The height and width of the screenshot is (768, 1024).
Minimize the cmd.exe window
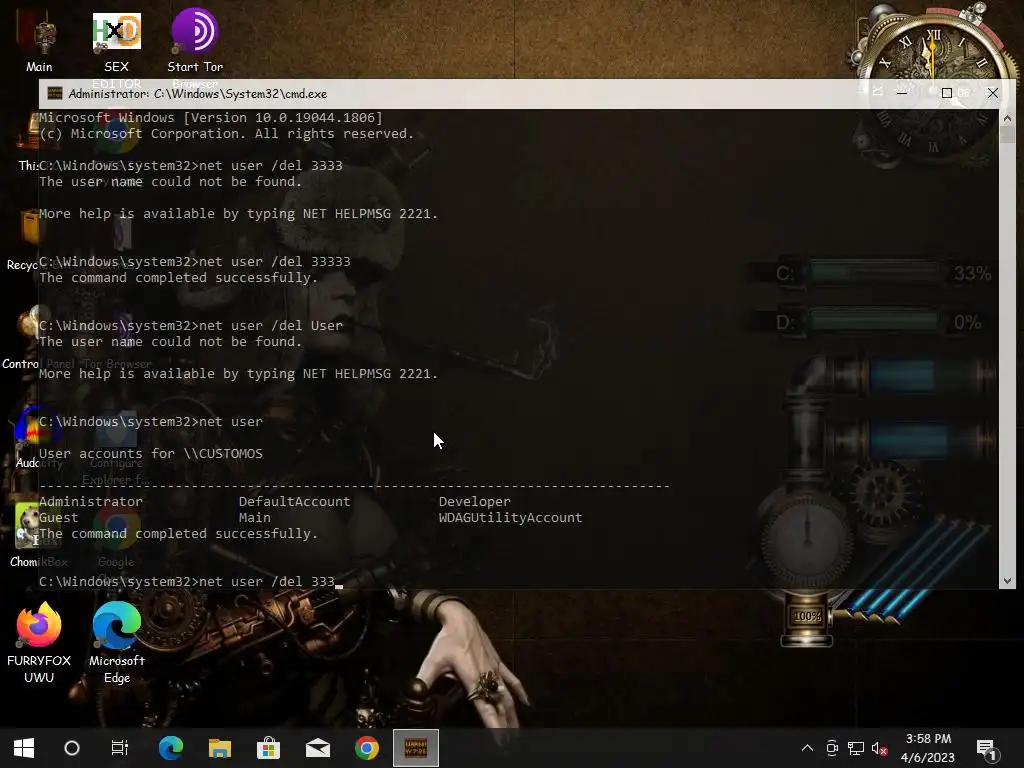tap(902, 93)
